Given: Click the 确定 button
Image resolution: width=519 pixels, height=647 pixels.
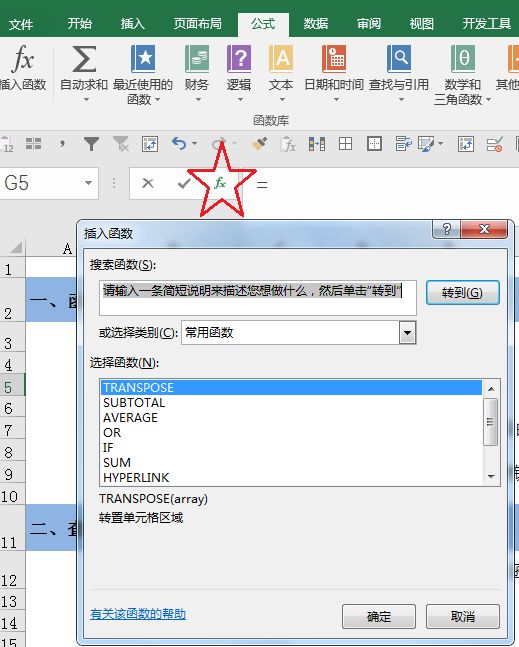Looking at the screenshot, I should (x=379, y=616).
